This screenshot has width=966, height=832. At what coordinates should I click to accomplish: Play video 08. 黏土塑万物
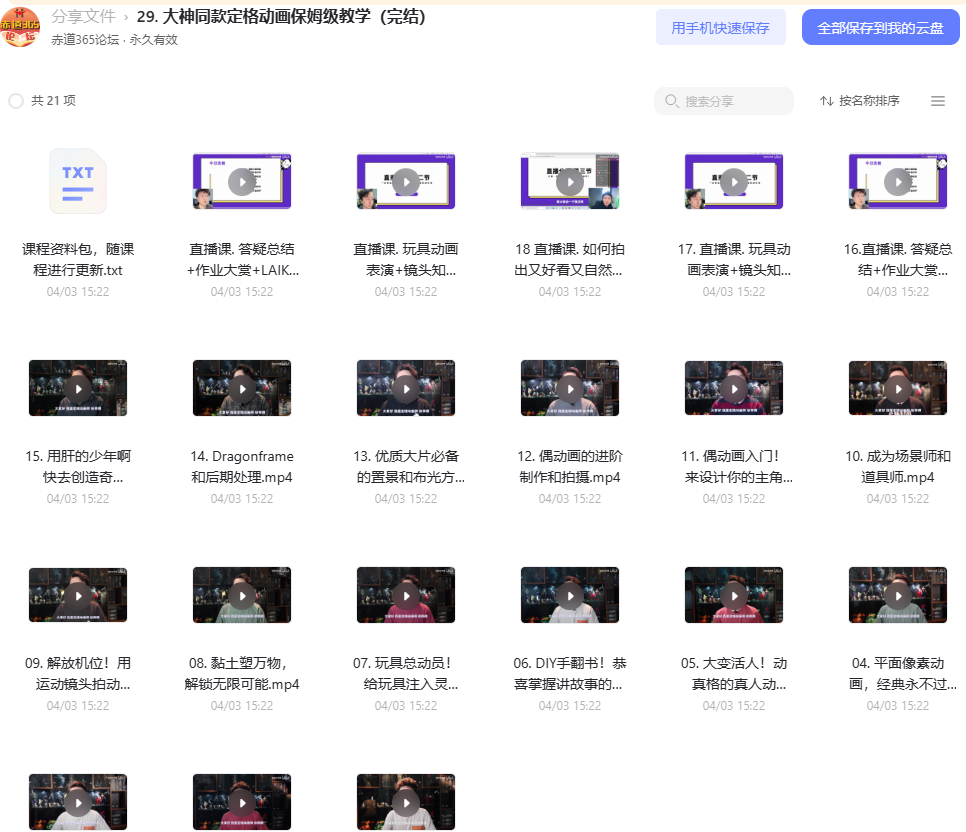[242, 595]
